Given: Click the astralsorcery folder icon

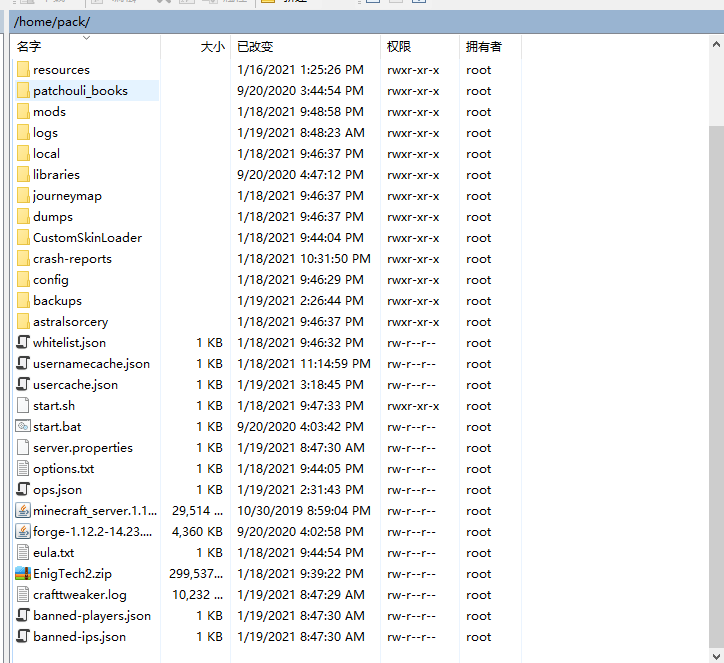Looking at the screenshot, I should tap(23, 322).
